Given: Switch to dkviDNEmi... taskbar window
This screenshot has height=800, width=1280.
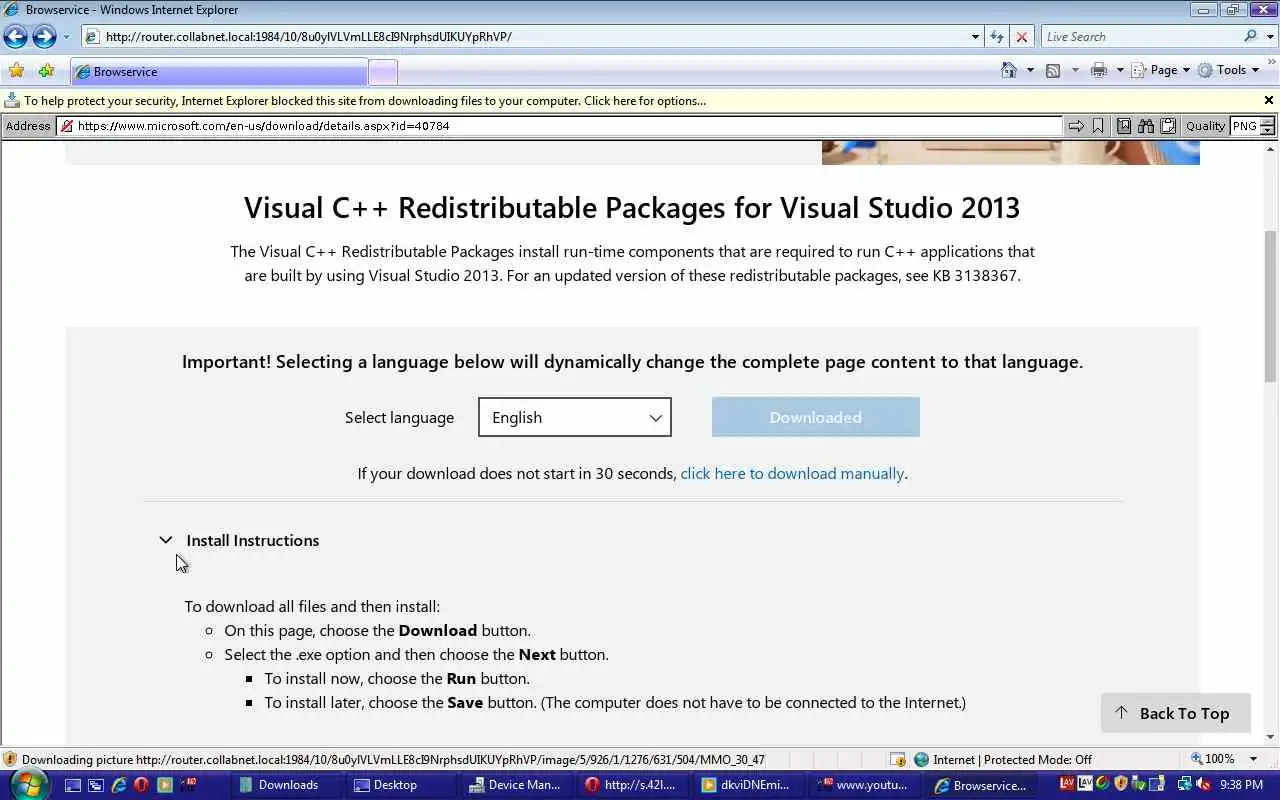Looking at the screenshot, I should pyautogui.click(x=748, y=785).
